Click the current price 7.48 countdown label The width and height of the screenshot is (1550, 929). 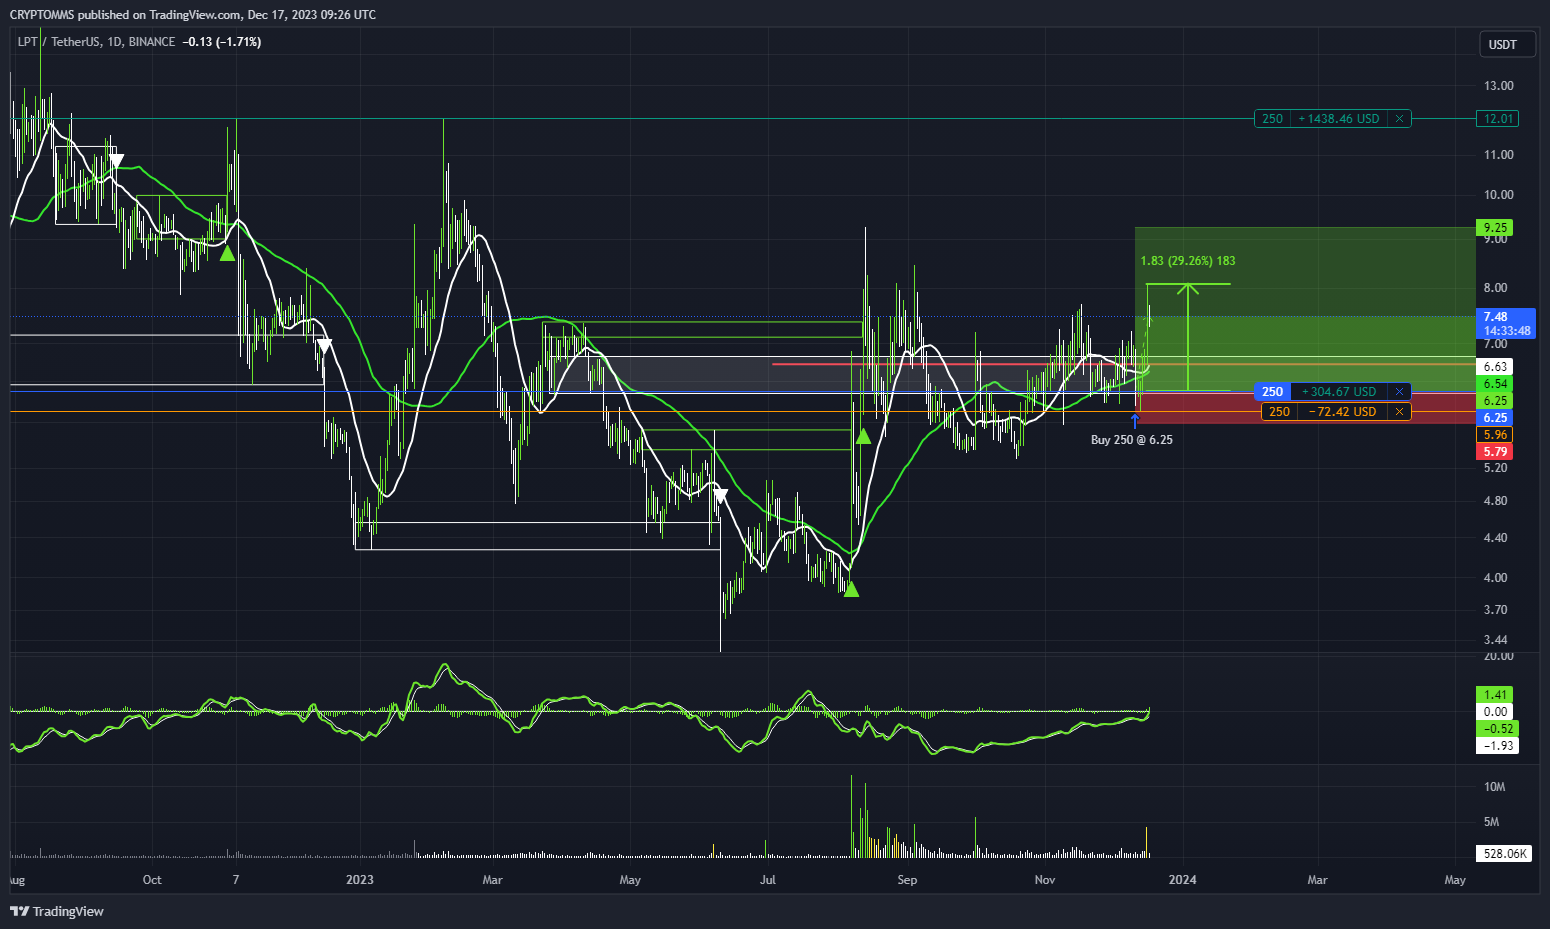(1506, 324)
